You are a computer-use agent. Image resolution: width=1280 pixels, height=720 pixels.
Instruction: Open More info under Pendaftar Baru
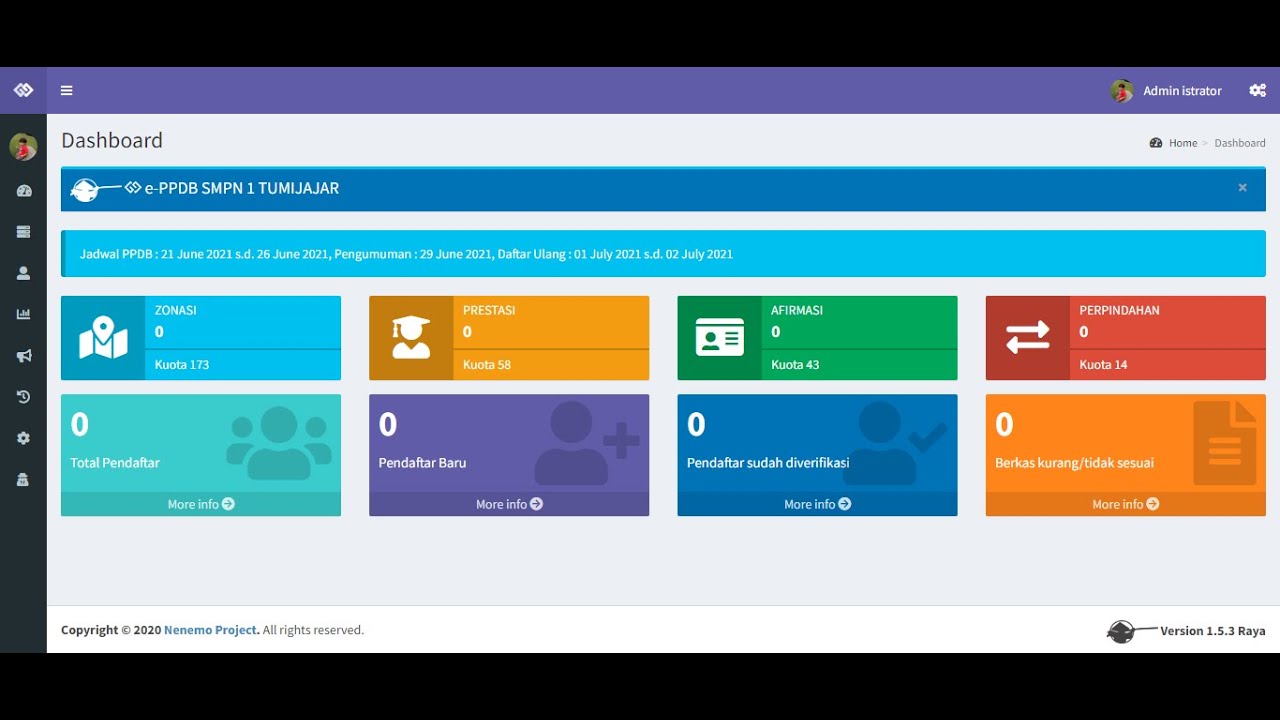point(509,504)
